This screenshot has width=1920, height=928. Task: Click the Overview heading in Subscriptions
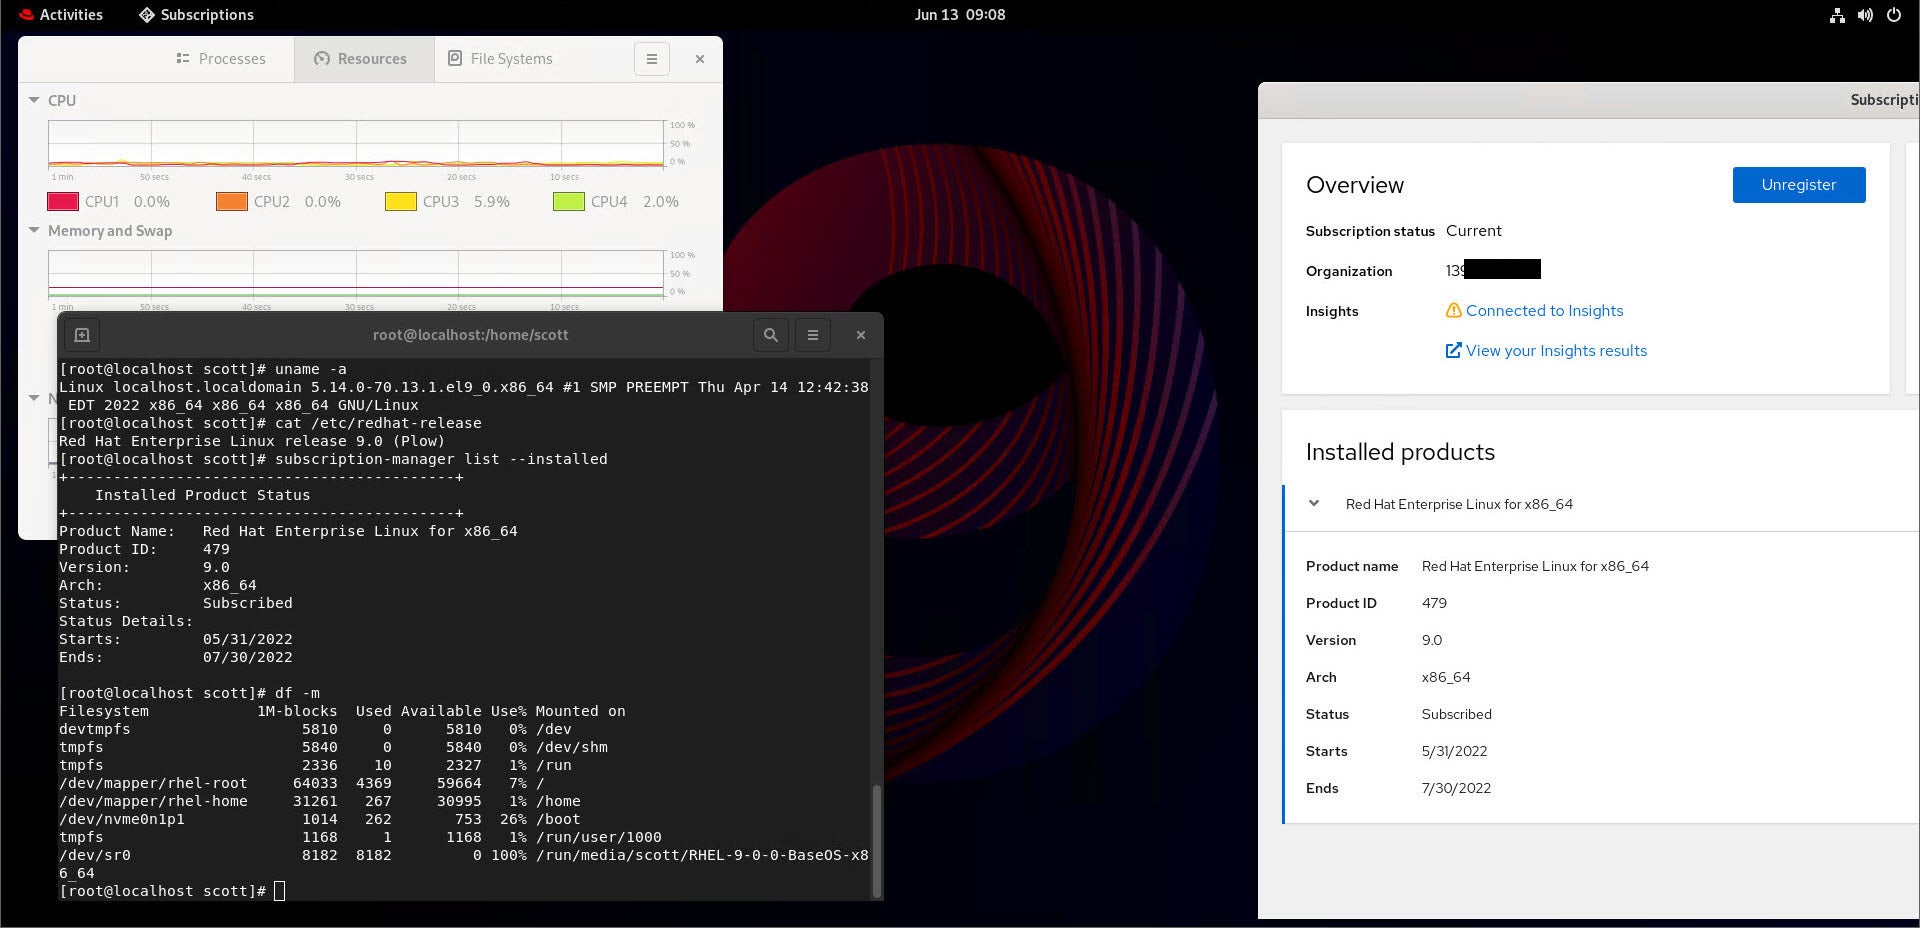tap(1355, 185)
